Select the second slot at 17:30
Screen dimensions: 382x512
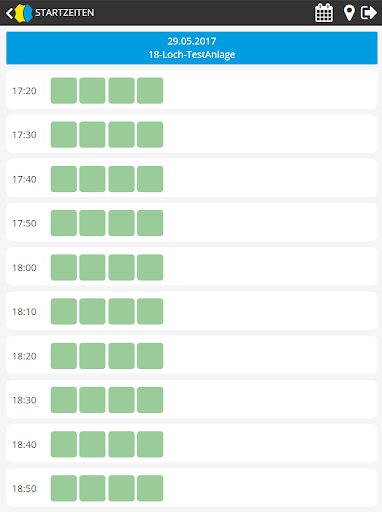(x=92, y=135)
